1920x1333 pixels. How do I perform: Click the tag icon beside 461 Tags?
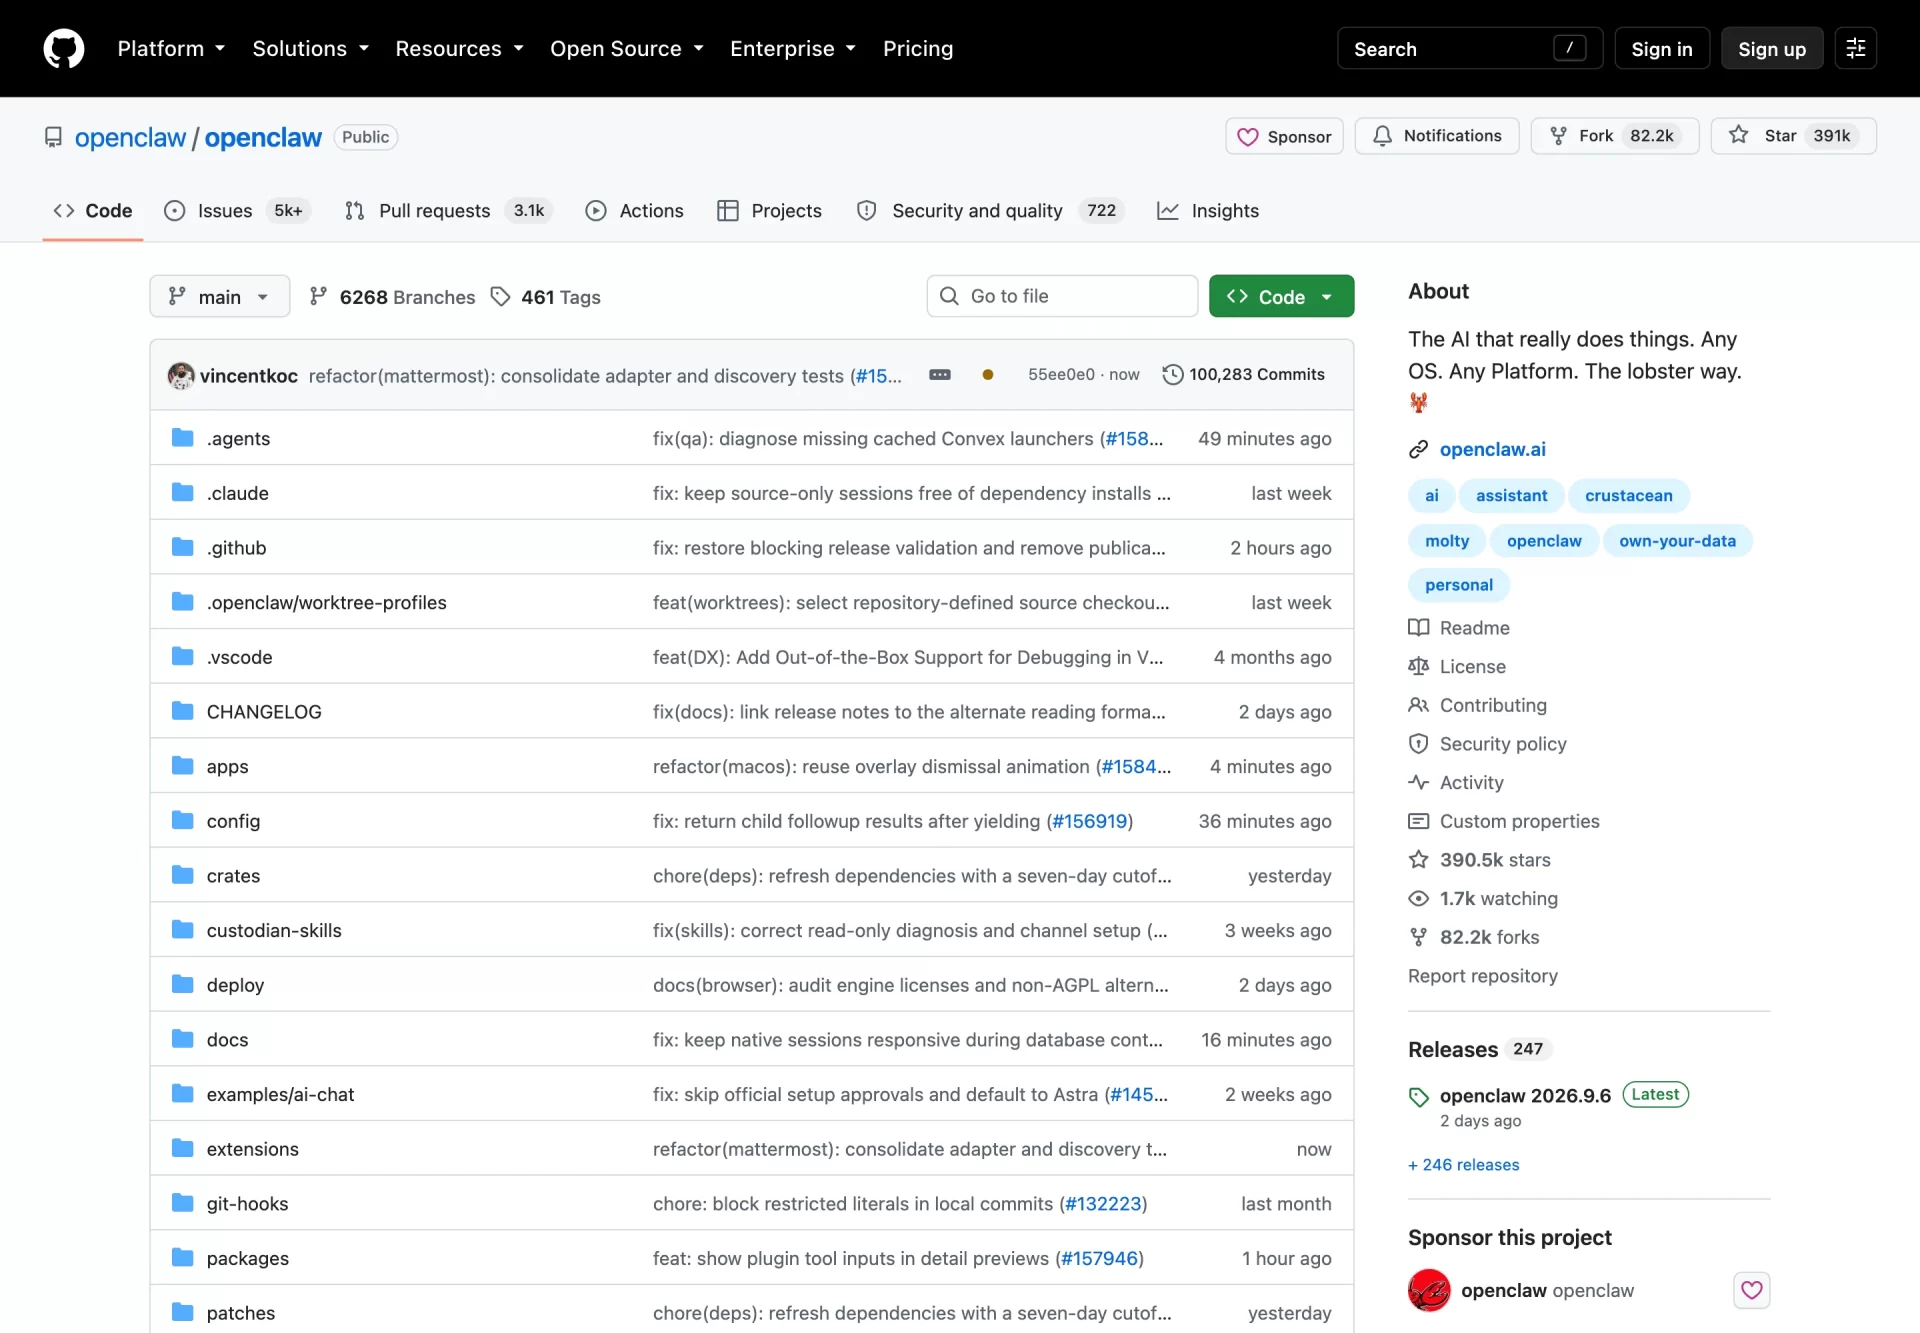pos(500,297)
